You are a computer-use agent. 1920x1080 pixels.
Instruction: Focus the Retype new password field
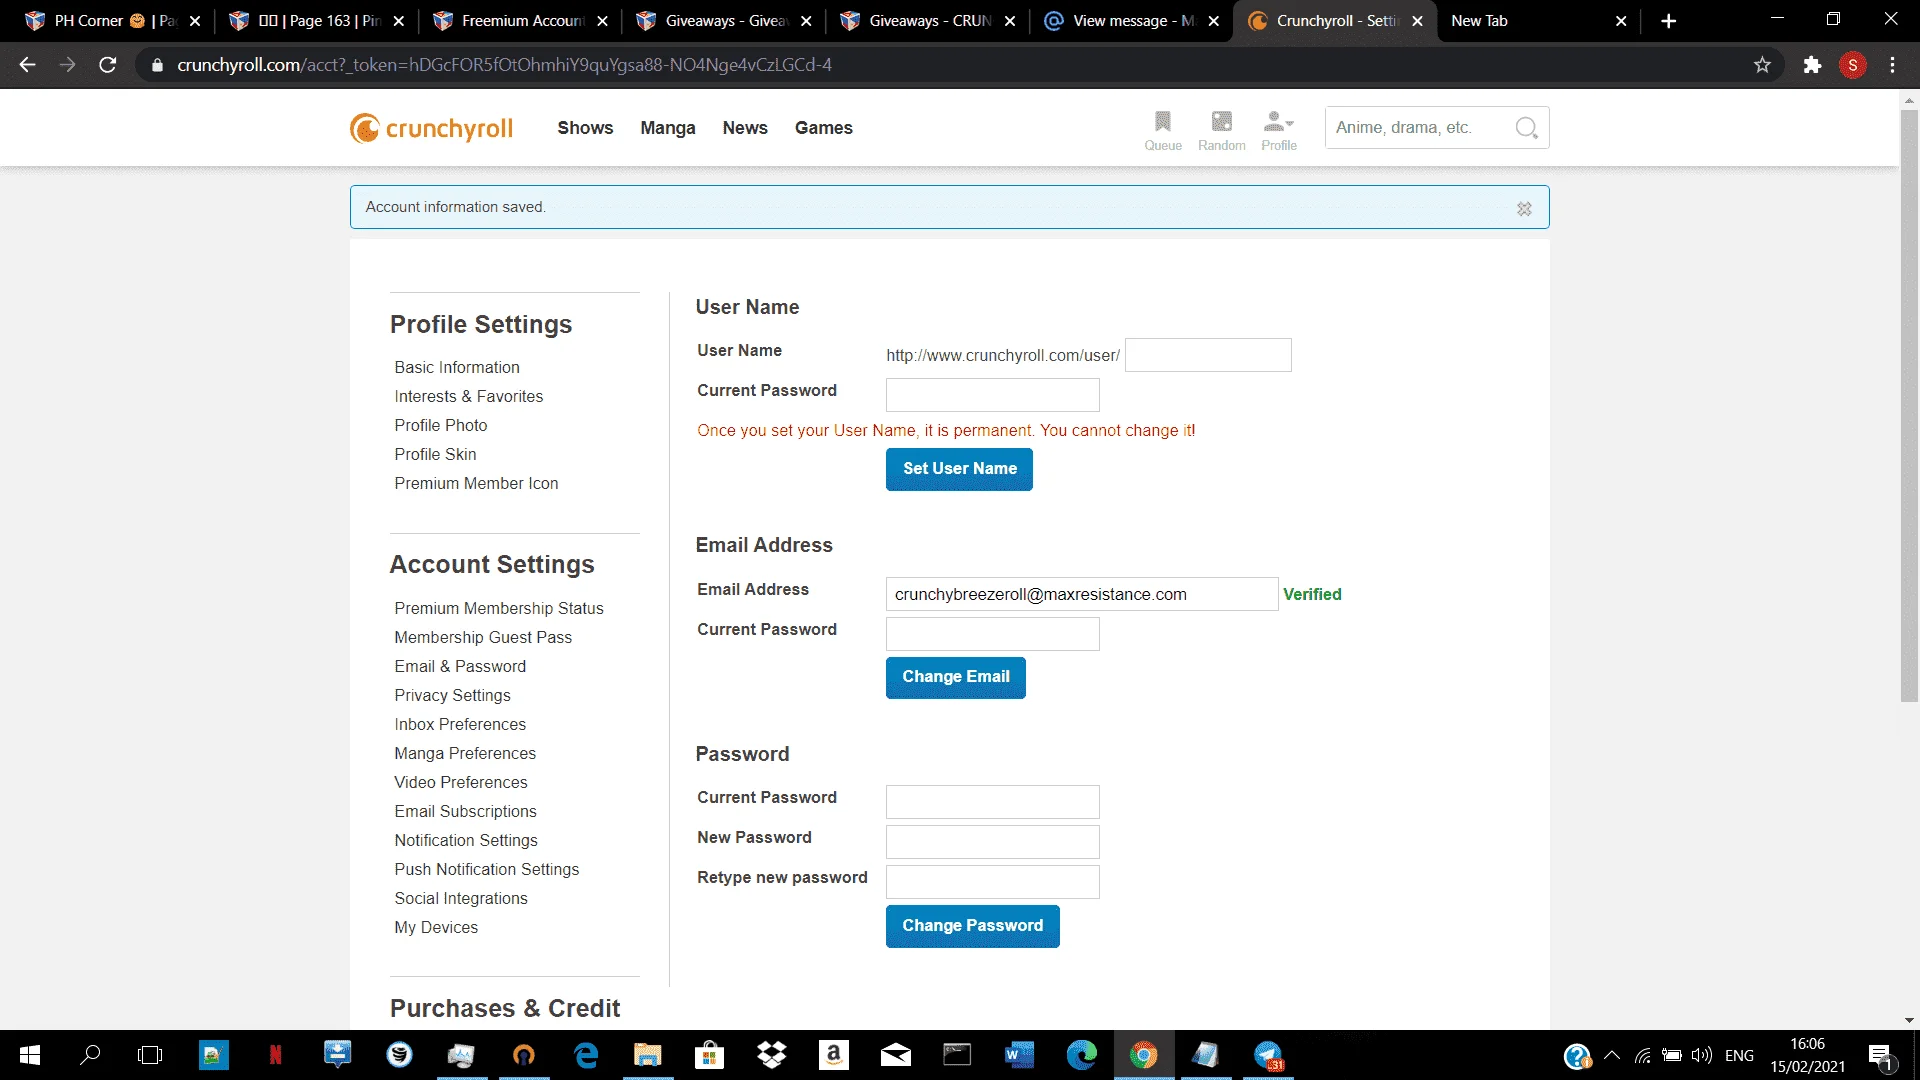point(992,882)
